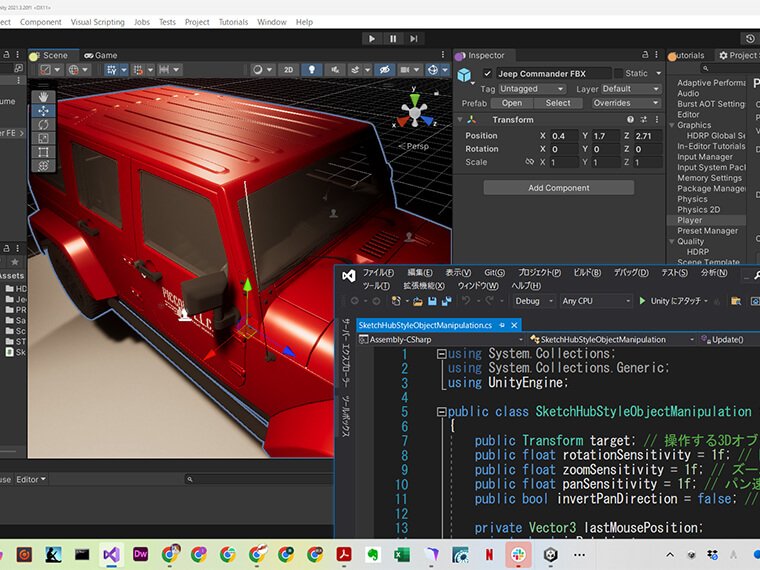Screen dimensions: 760x570
Task: Select the Hand (view) tool in the Scene
Action: 43,96
